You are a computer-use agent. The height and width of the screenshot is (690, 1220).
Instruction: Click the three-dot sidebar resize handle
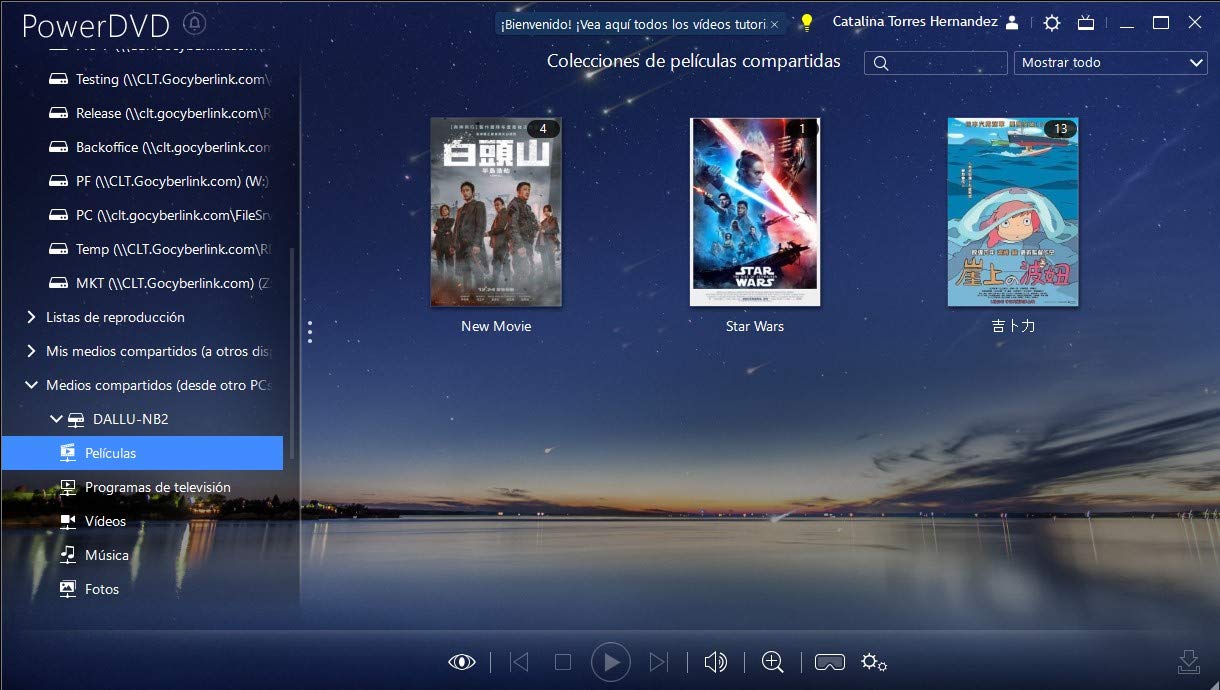[310, 331]
